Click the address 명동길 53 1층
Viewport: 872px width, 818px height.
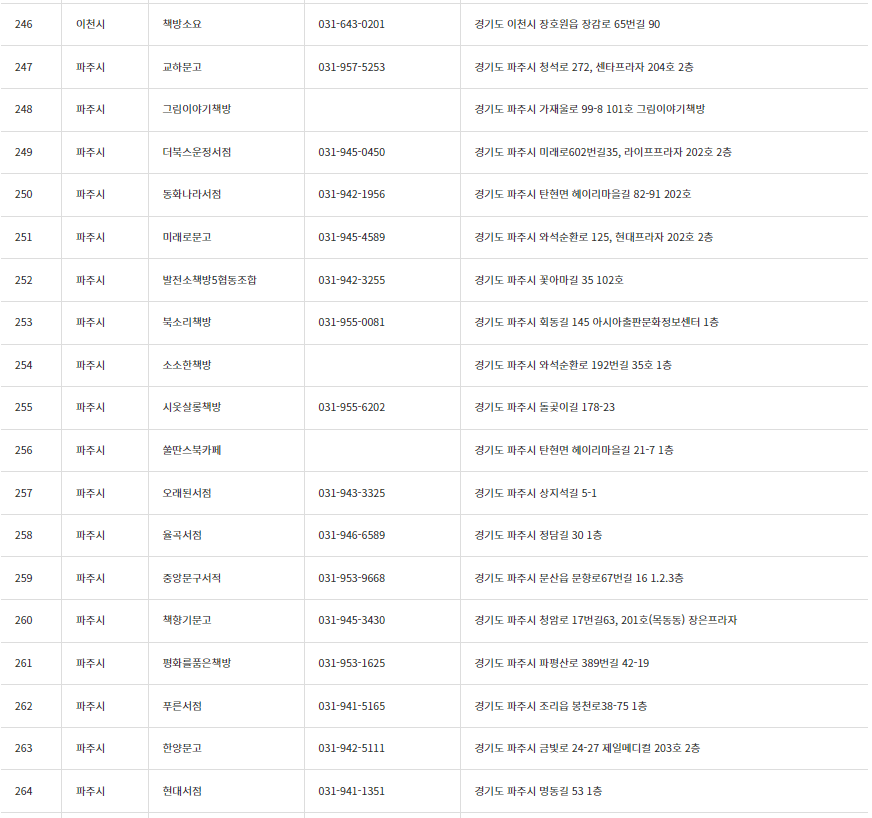(538, 791)
